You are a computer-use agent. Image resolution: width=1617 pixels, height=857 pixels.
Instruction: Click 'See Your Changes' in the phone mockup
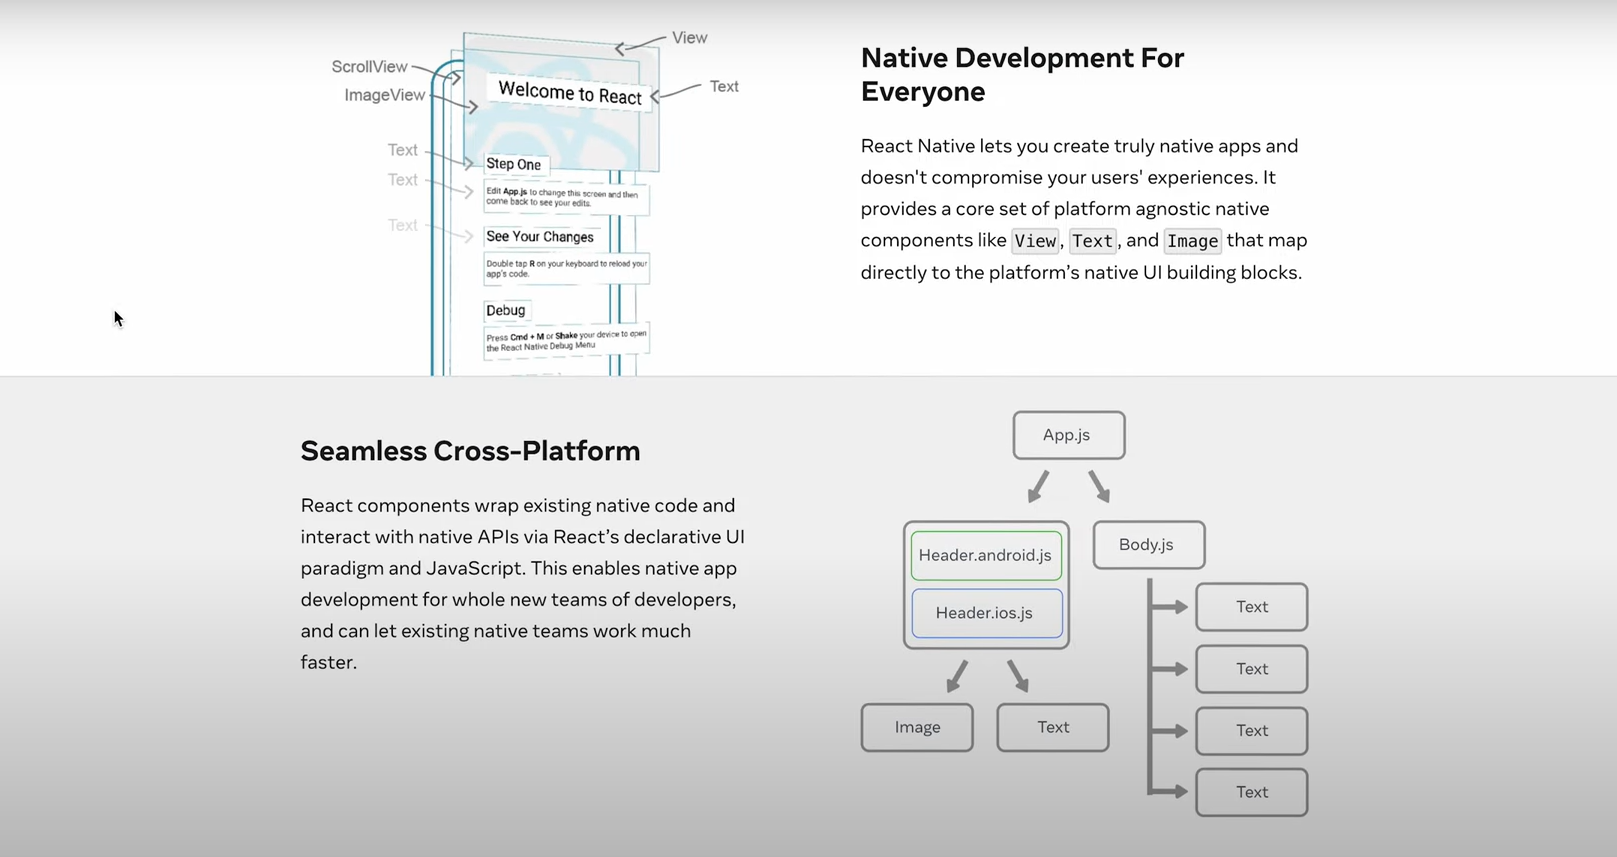click(539, 237)
